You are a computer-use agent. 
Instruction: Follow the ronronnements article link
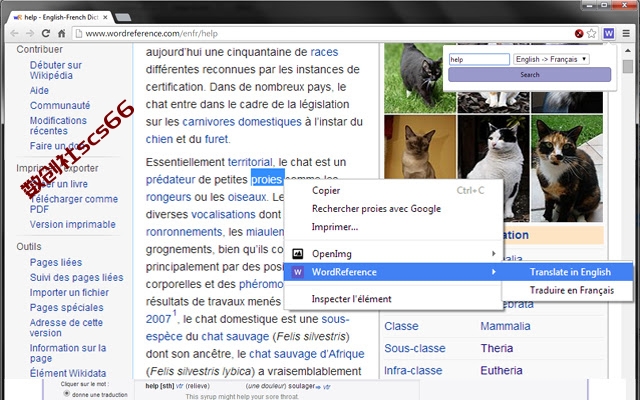[x=184, y=232]
